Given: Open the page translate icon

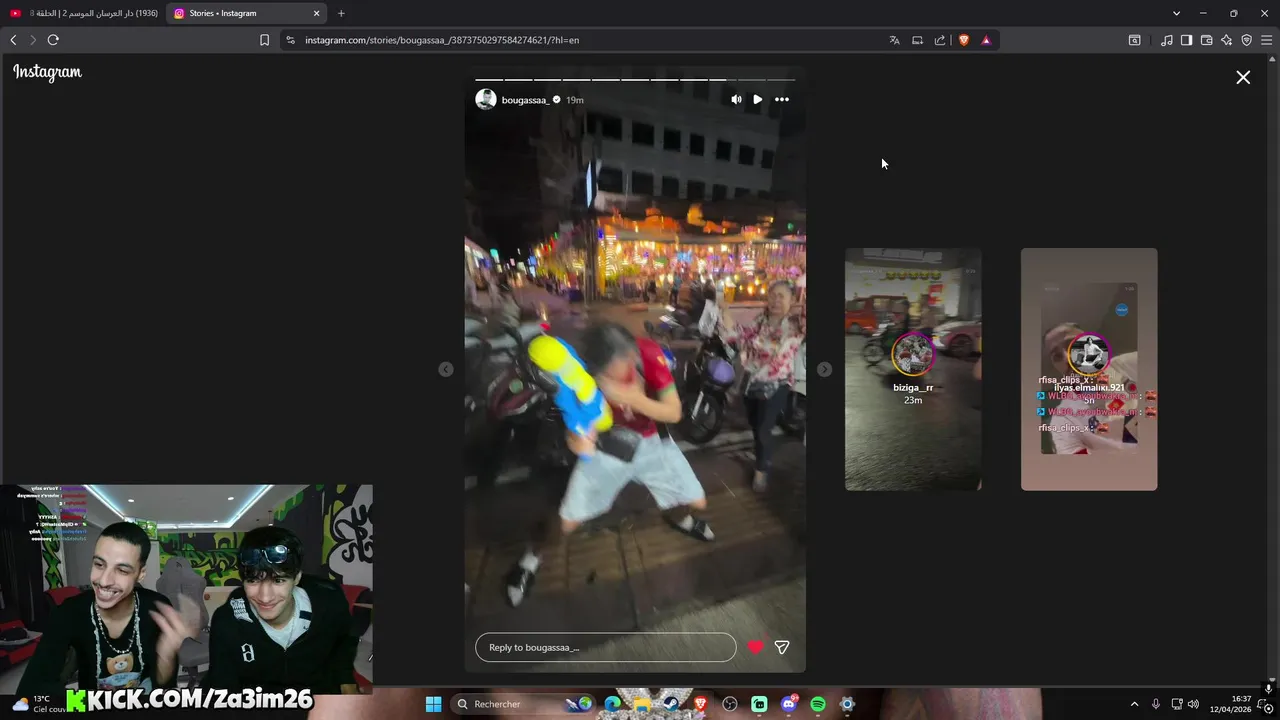Looking at the screenshot, I should (894, 40).
